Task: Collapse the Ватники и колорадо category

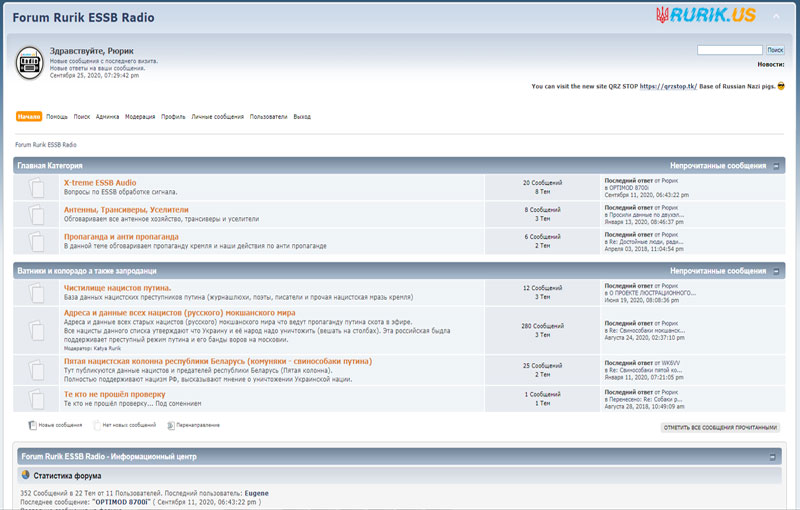Action: pyautogui.click(x=776, y=271)
